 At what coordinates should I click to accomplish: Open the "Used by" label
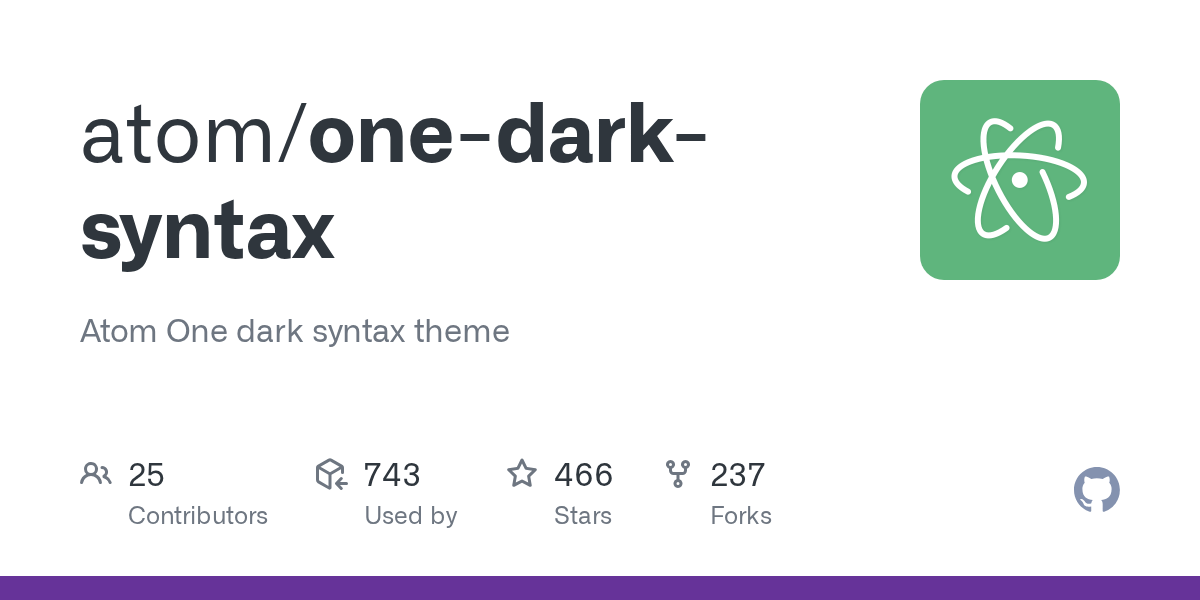click(411, 516)
